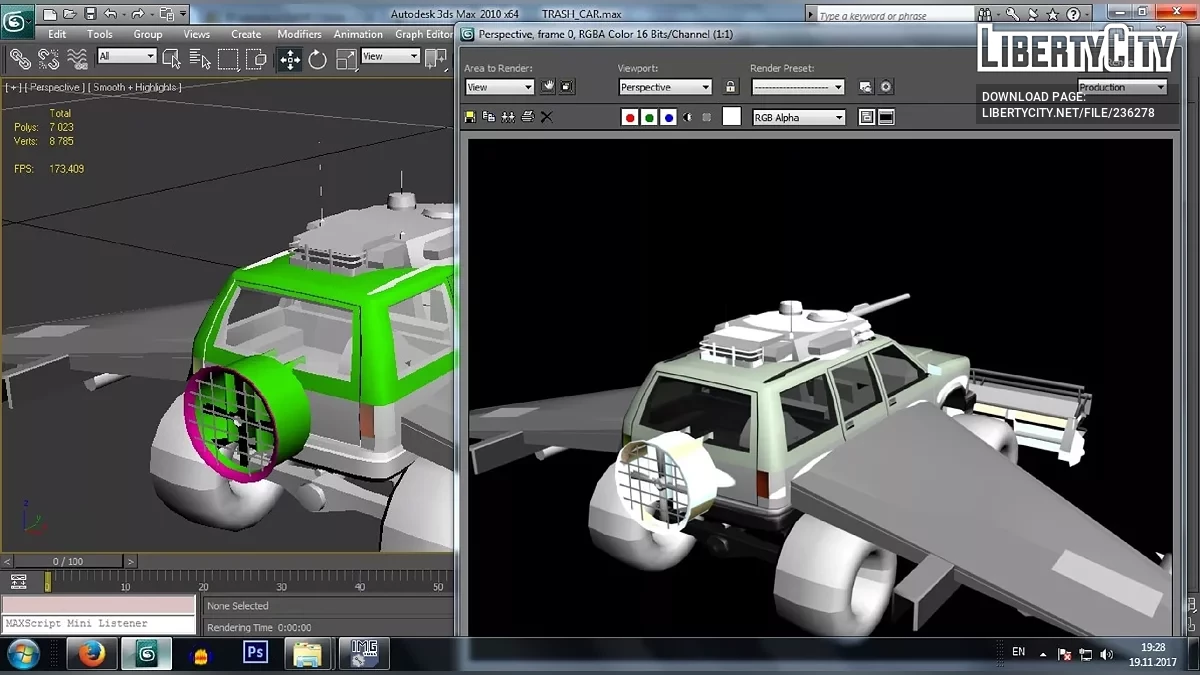Activate the Rotate tool
1200x675 pixels.
click(x=318, y=60)
